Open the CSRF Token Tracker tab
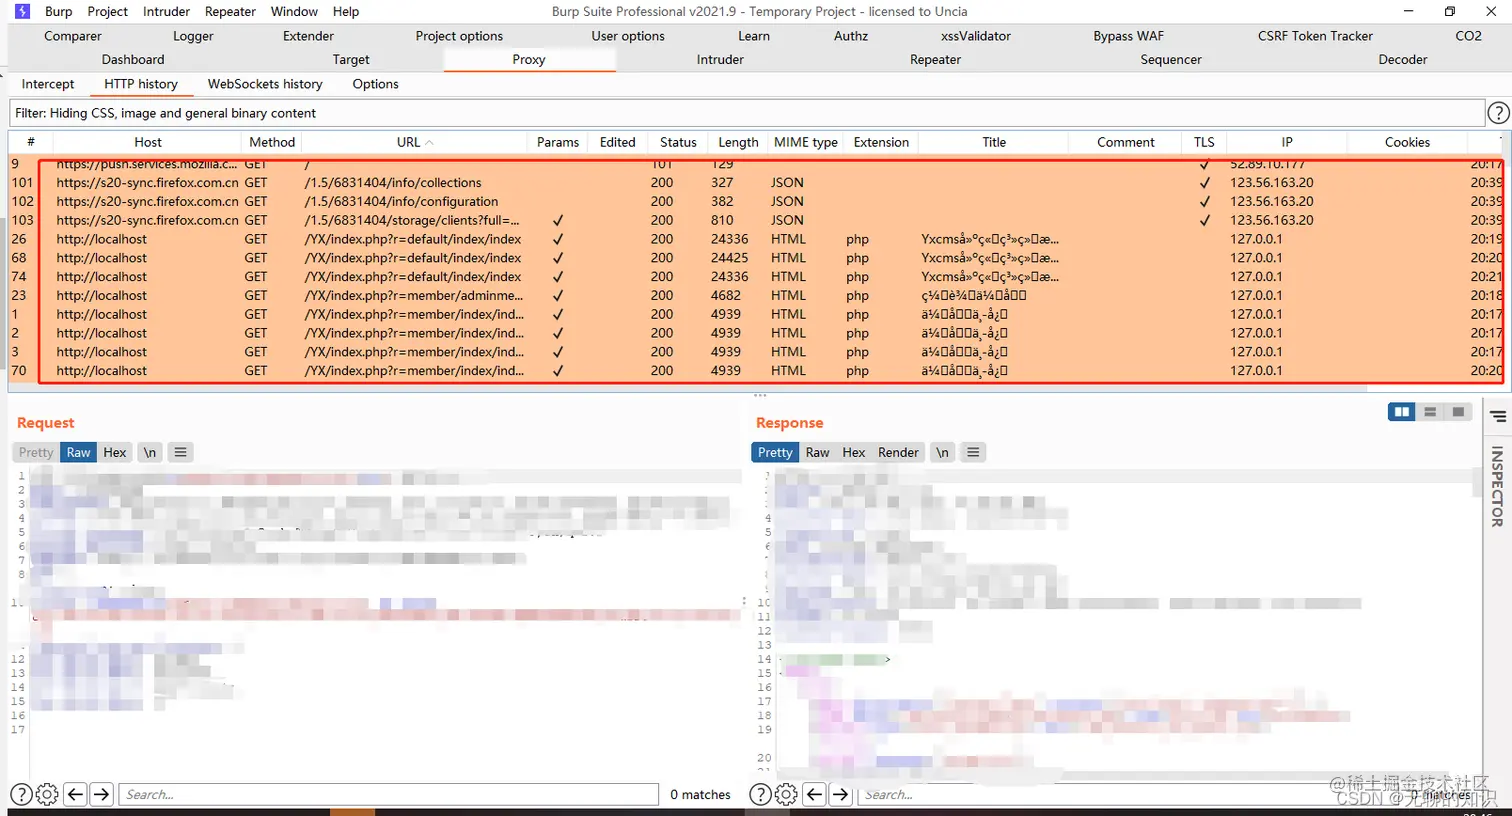 [x=1315, y=36]
